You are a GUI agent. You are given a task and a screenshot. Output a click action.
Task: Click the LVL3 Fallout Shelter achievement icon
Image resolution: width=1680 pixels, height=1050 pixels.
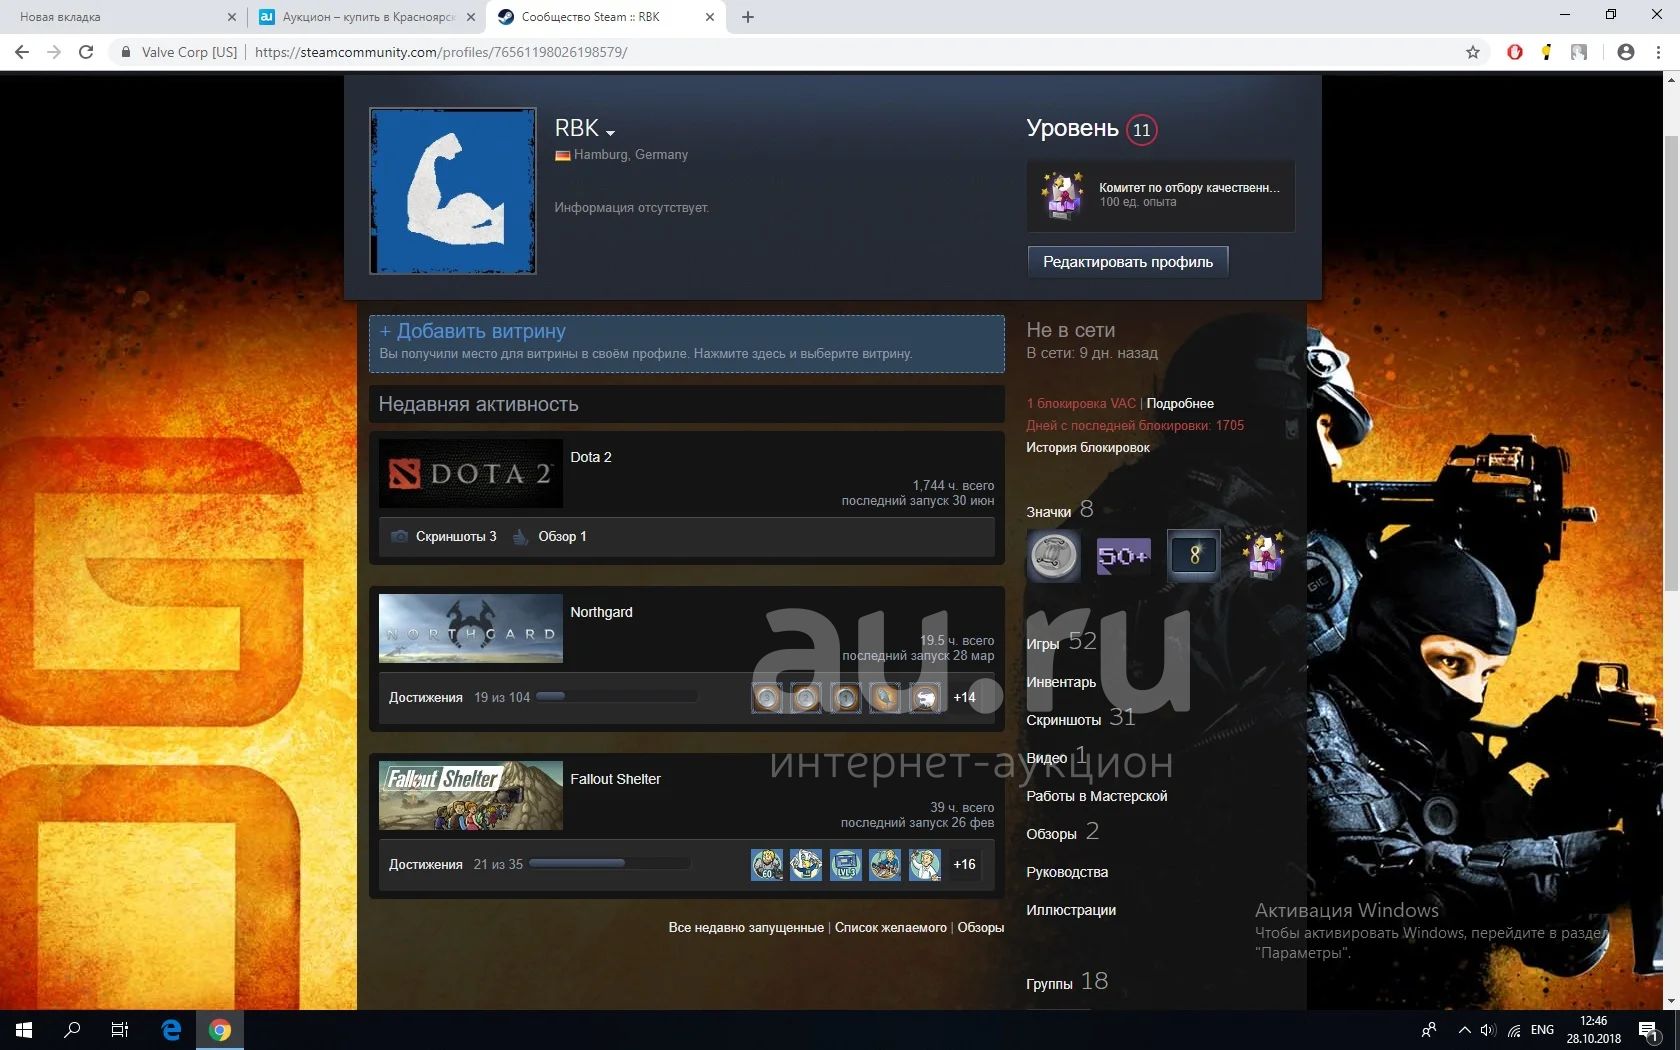(845, 864)
